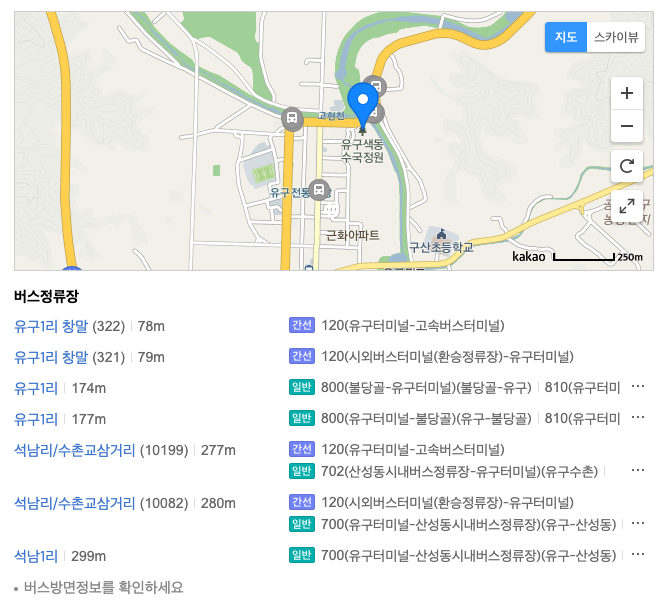Click 일반 badge in the 174m row
The height and width of the screenshot is (604, 665).
point(302,387)
